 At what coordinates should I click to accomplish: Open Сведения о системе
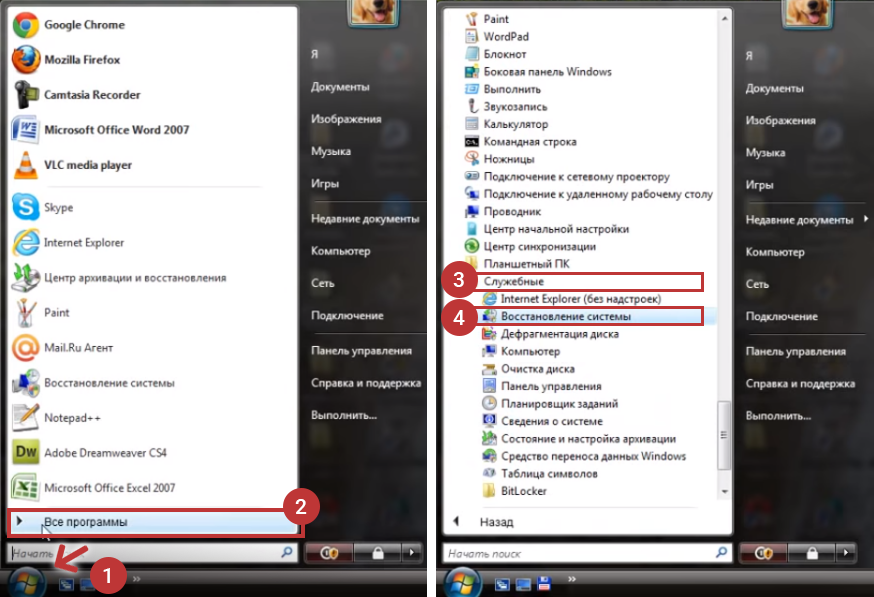(542, 421)
